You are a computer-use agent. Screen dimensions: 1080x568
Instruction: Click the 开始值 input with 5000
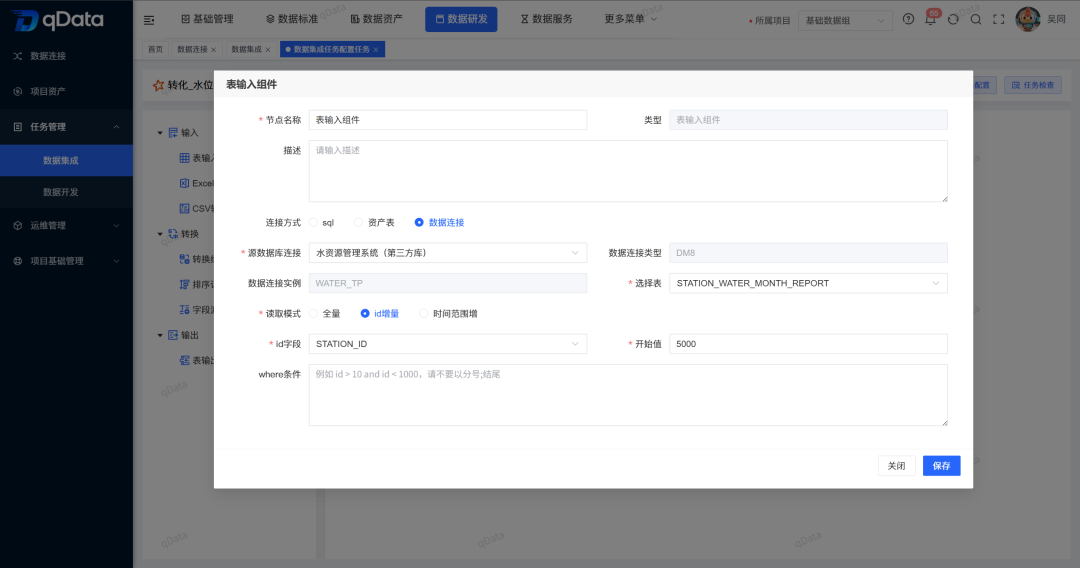[808, 344]
